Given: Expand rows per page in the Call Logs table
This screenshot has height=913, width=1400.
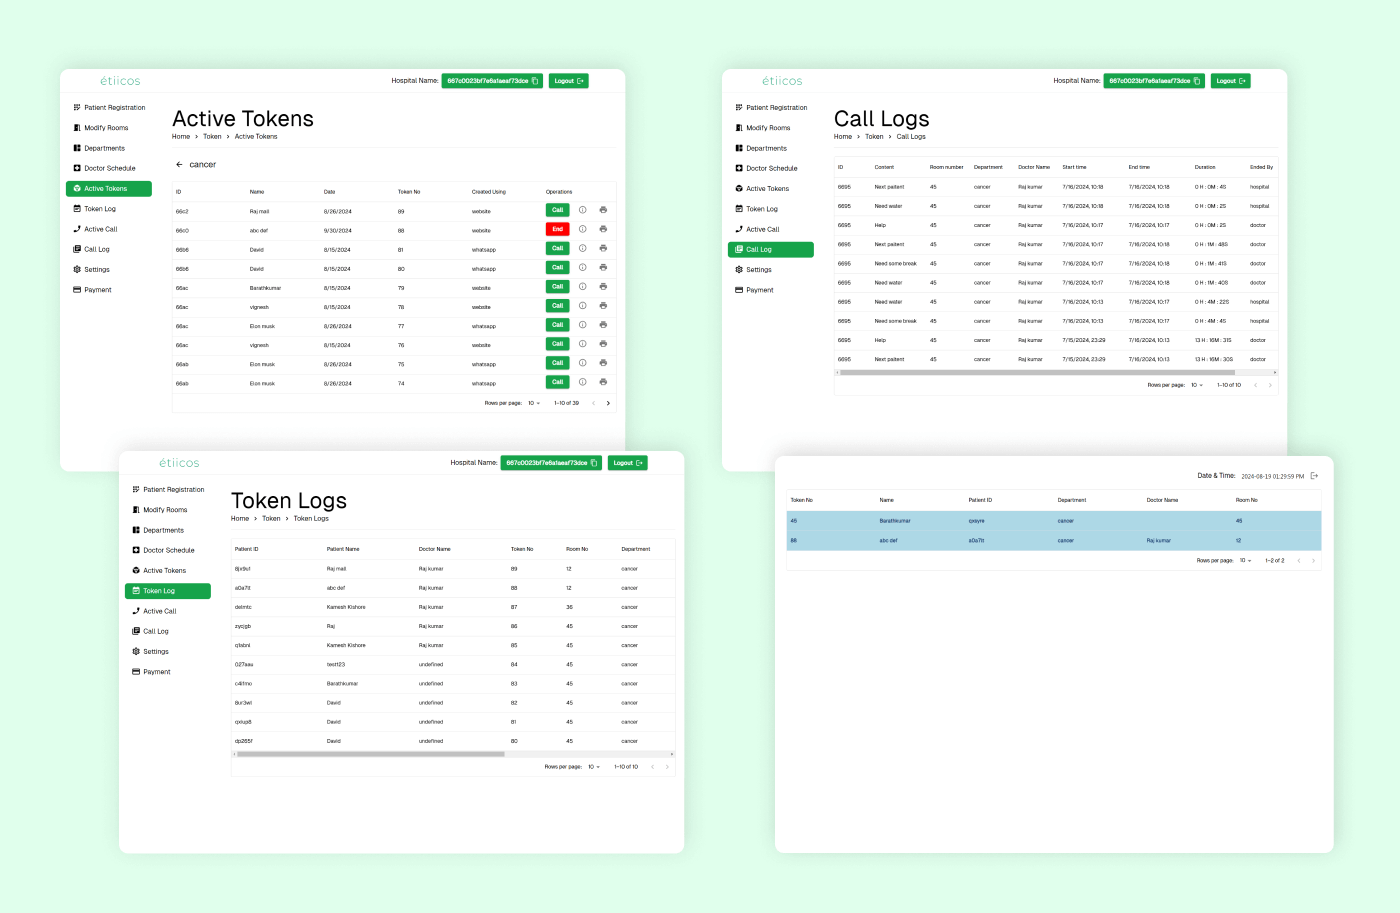Looking at the screenshot, I should point(1197,385).
